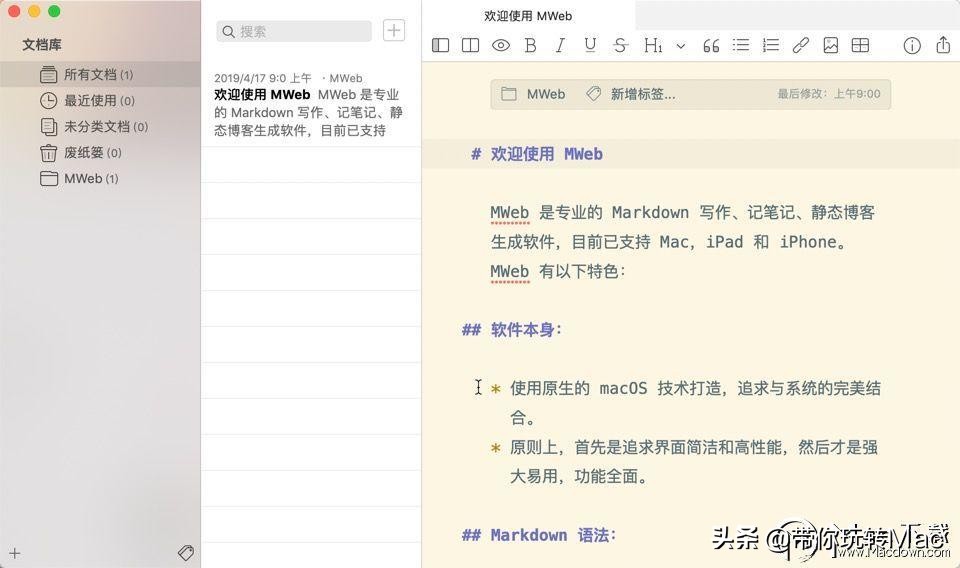Click the ## Markdown 语法 heading
960x568 pixels.
pyautogui.click(x=539, y=536)
